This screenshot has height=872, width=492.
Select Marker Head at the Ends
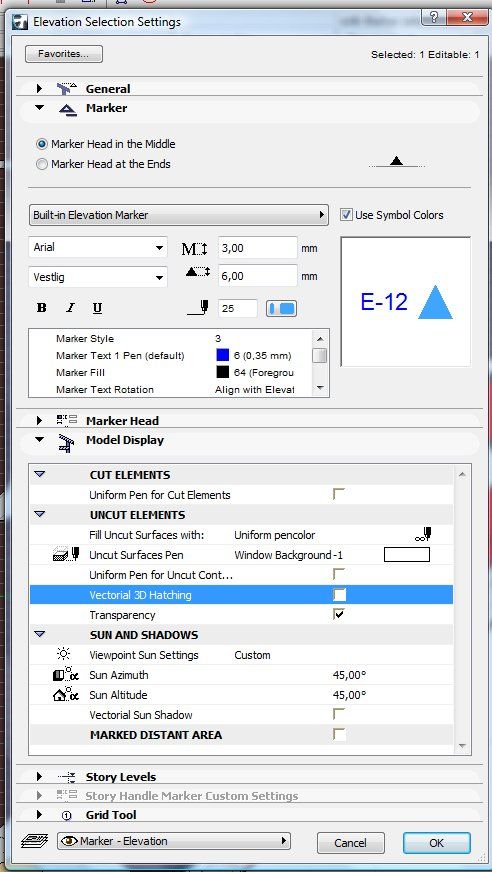[42, 164]
